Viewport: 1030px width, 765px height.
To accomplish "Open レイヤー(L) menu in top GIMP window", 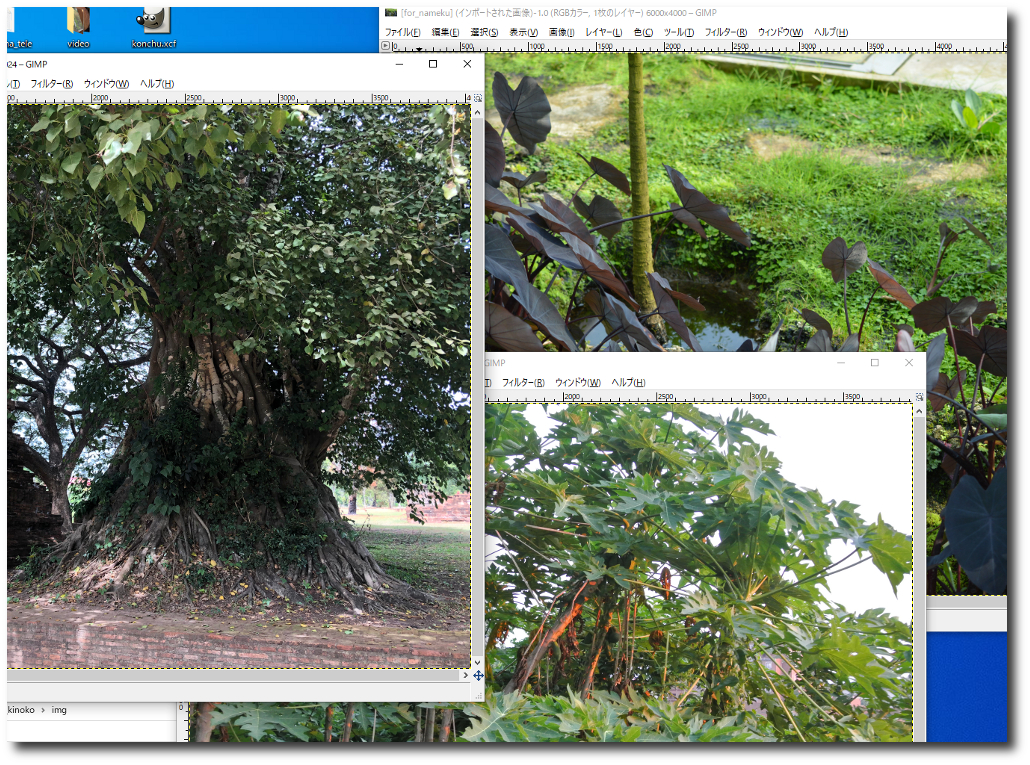I will coord(602,32).
